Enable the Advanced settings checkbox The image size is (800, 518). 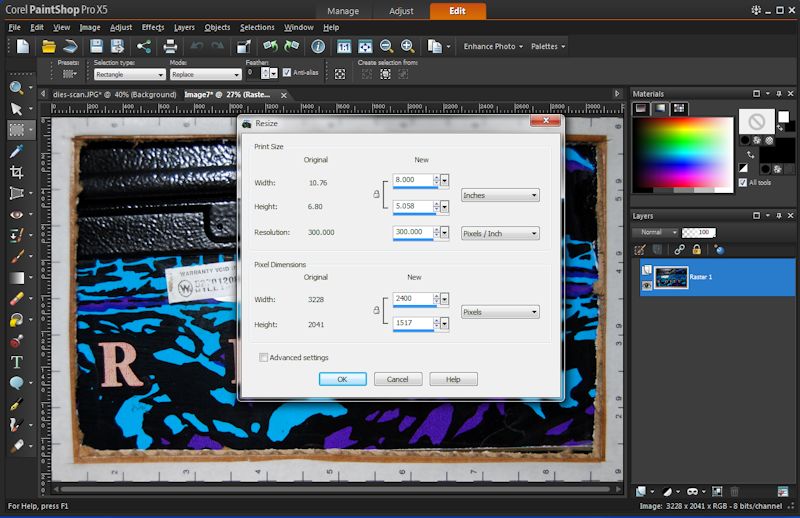point(264,357)
